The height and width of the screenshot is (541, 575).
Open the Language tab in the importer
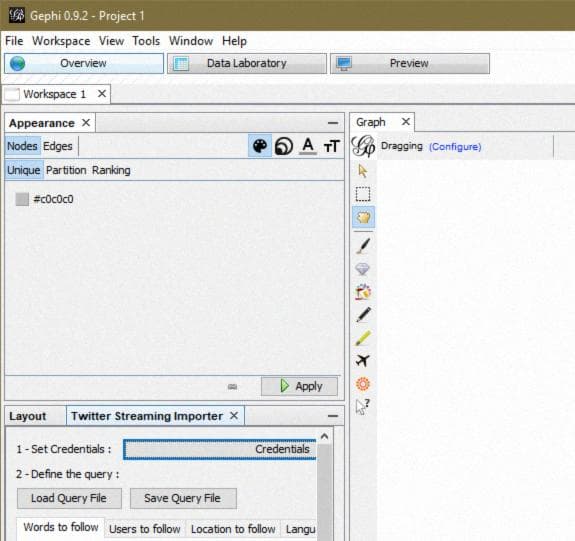click(300, 529)
